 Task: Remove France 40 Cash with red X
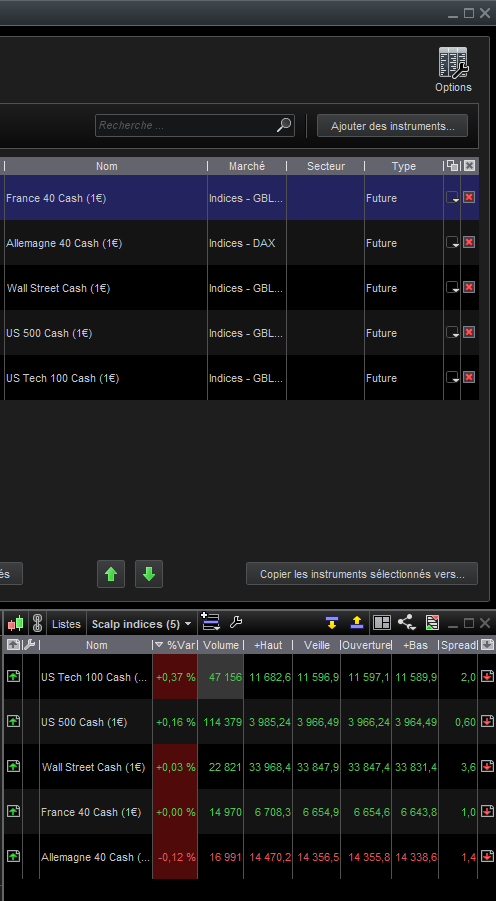(469, 197)
